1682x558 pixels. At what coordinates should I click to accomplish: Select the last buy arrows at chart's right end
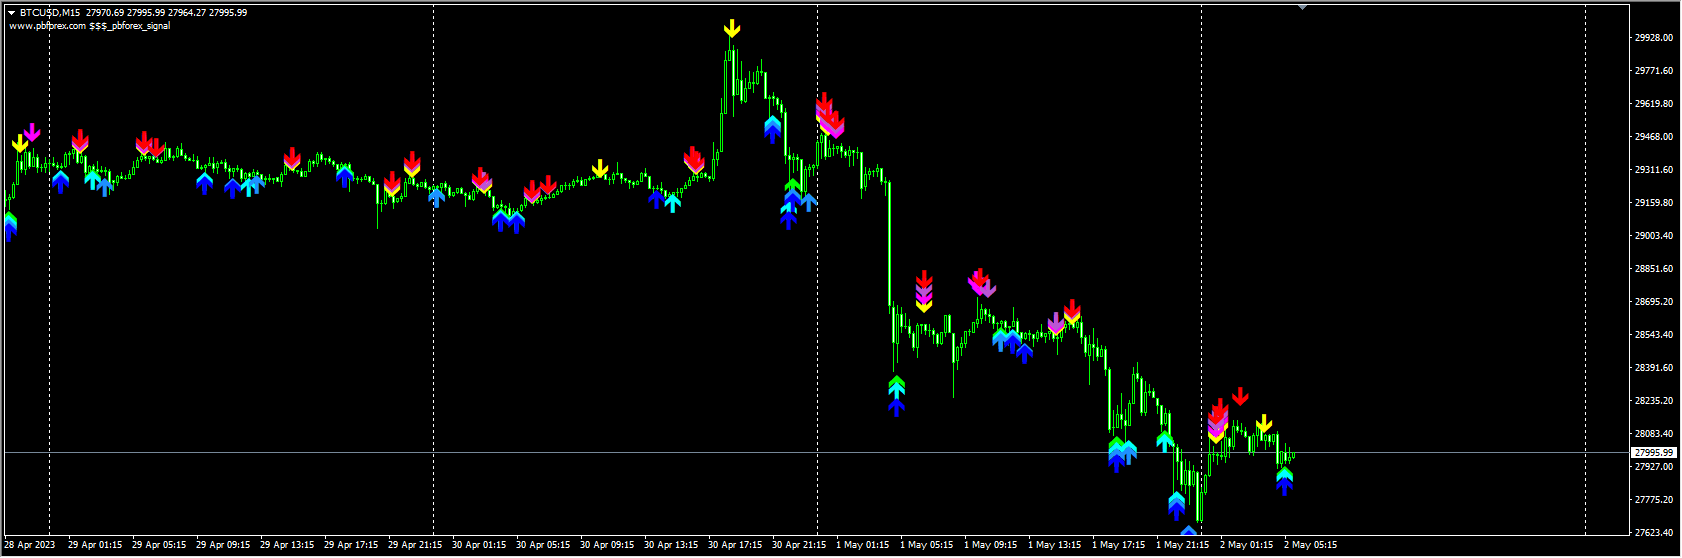click(x=1285, y=481)
